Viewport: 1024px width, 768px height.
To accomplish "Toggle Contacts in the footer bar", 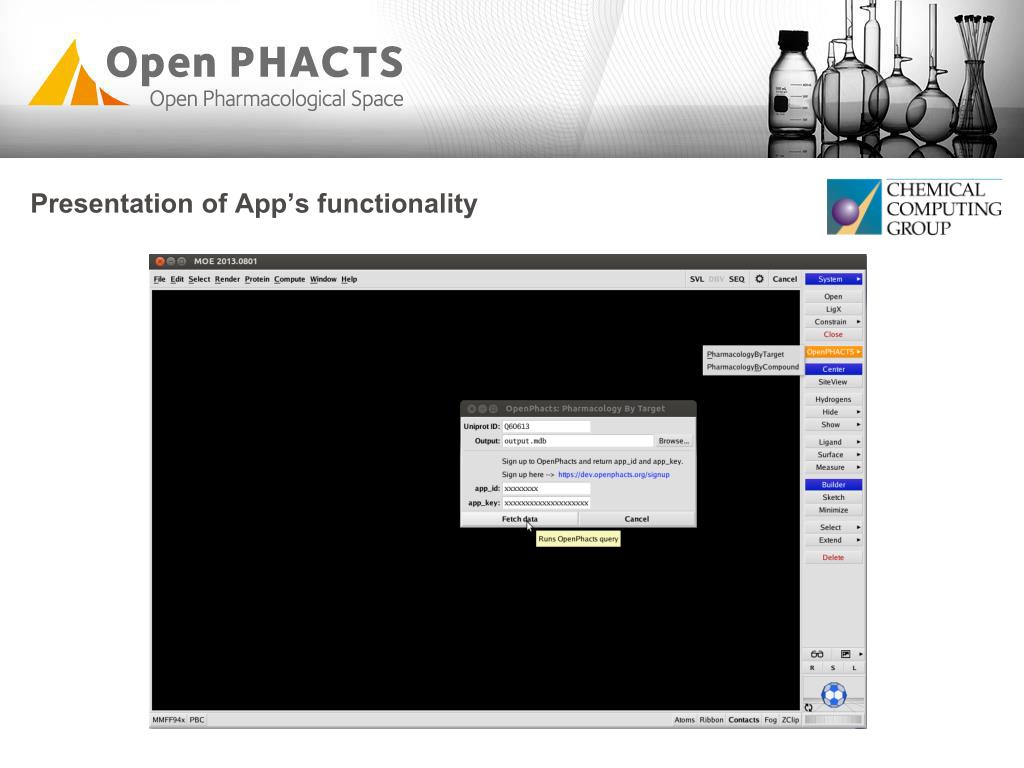I will click(744, 720).
